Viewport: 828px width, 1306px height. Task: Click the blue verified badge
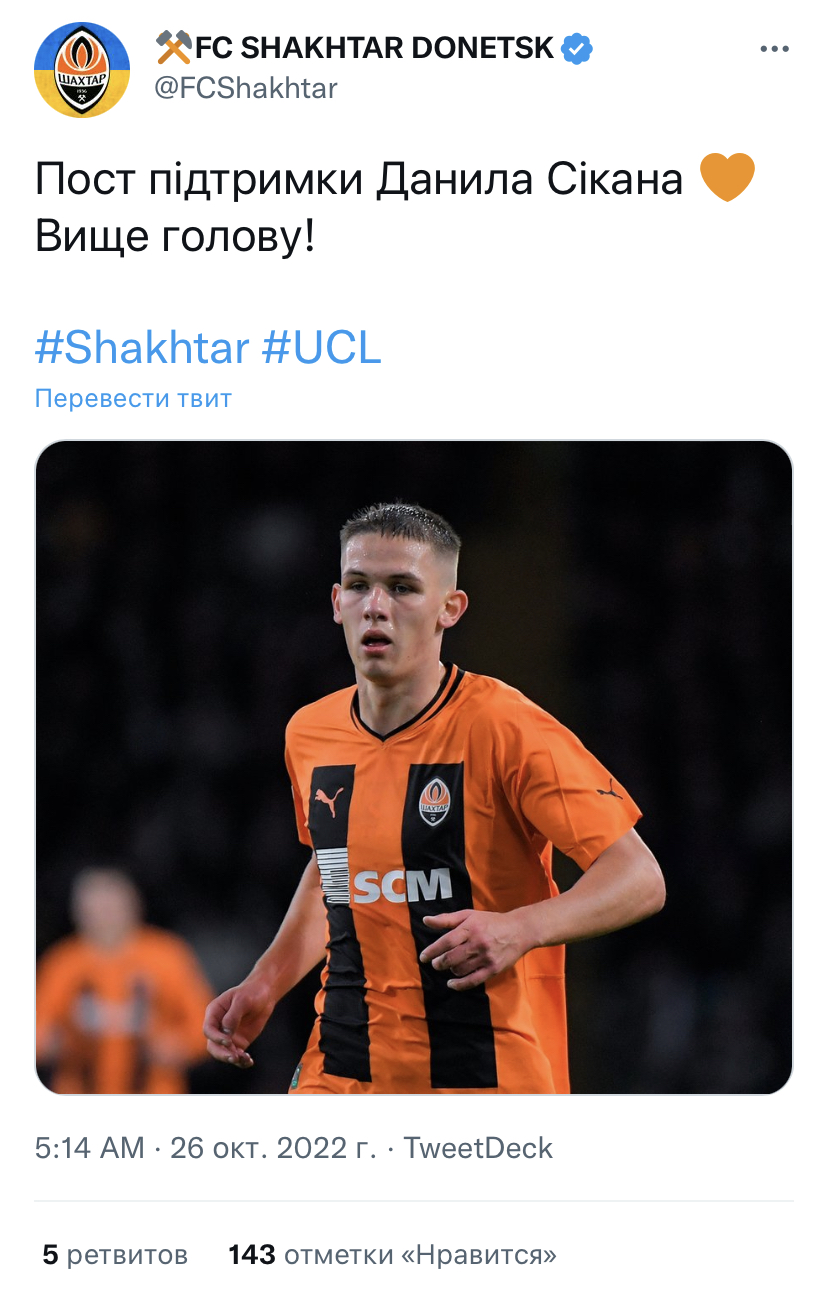point(577,48)
